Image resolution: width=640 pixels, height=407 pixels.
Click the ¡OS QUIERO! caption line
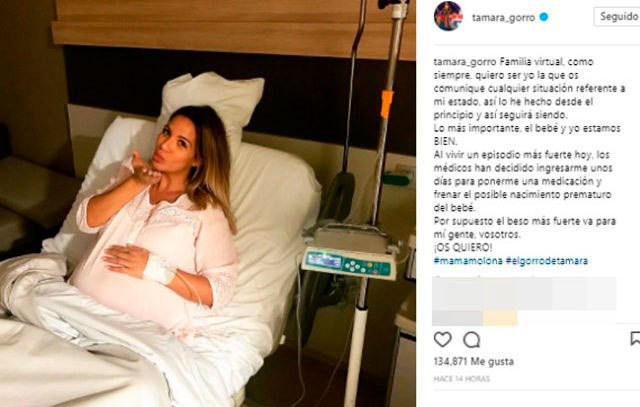(463, 247)
